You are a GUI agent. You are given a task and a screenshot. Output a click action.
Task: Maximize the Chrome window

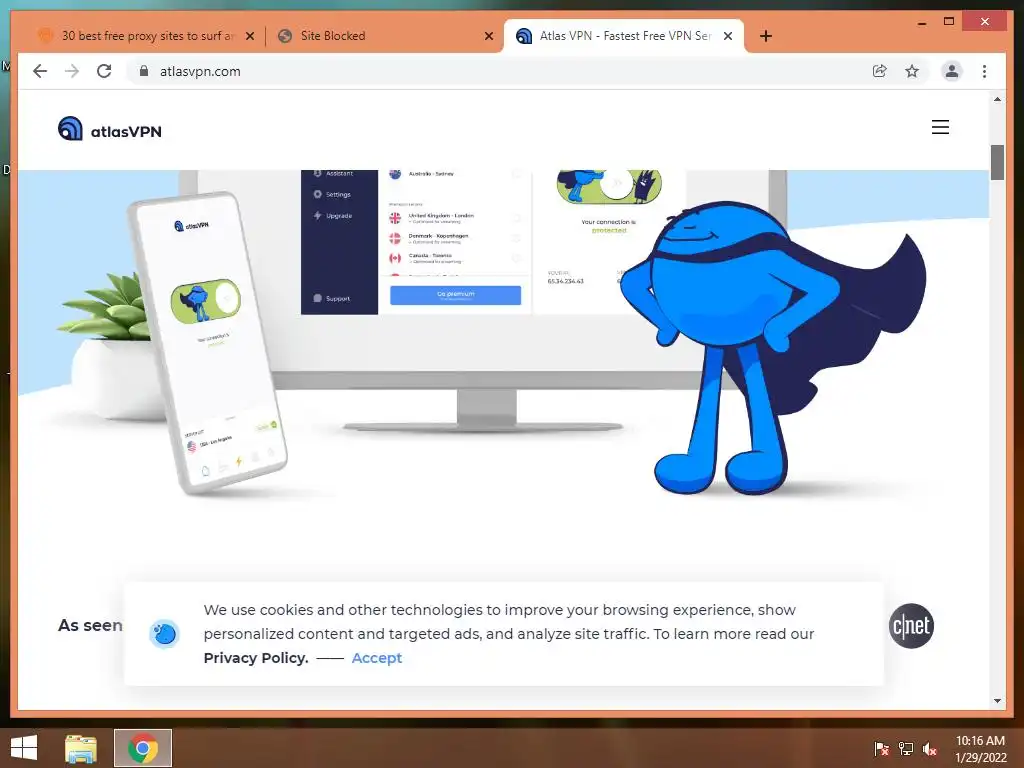coord(949,22)
